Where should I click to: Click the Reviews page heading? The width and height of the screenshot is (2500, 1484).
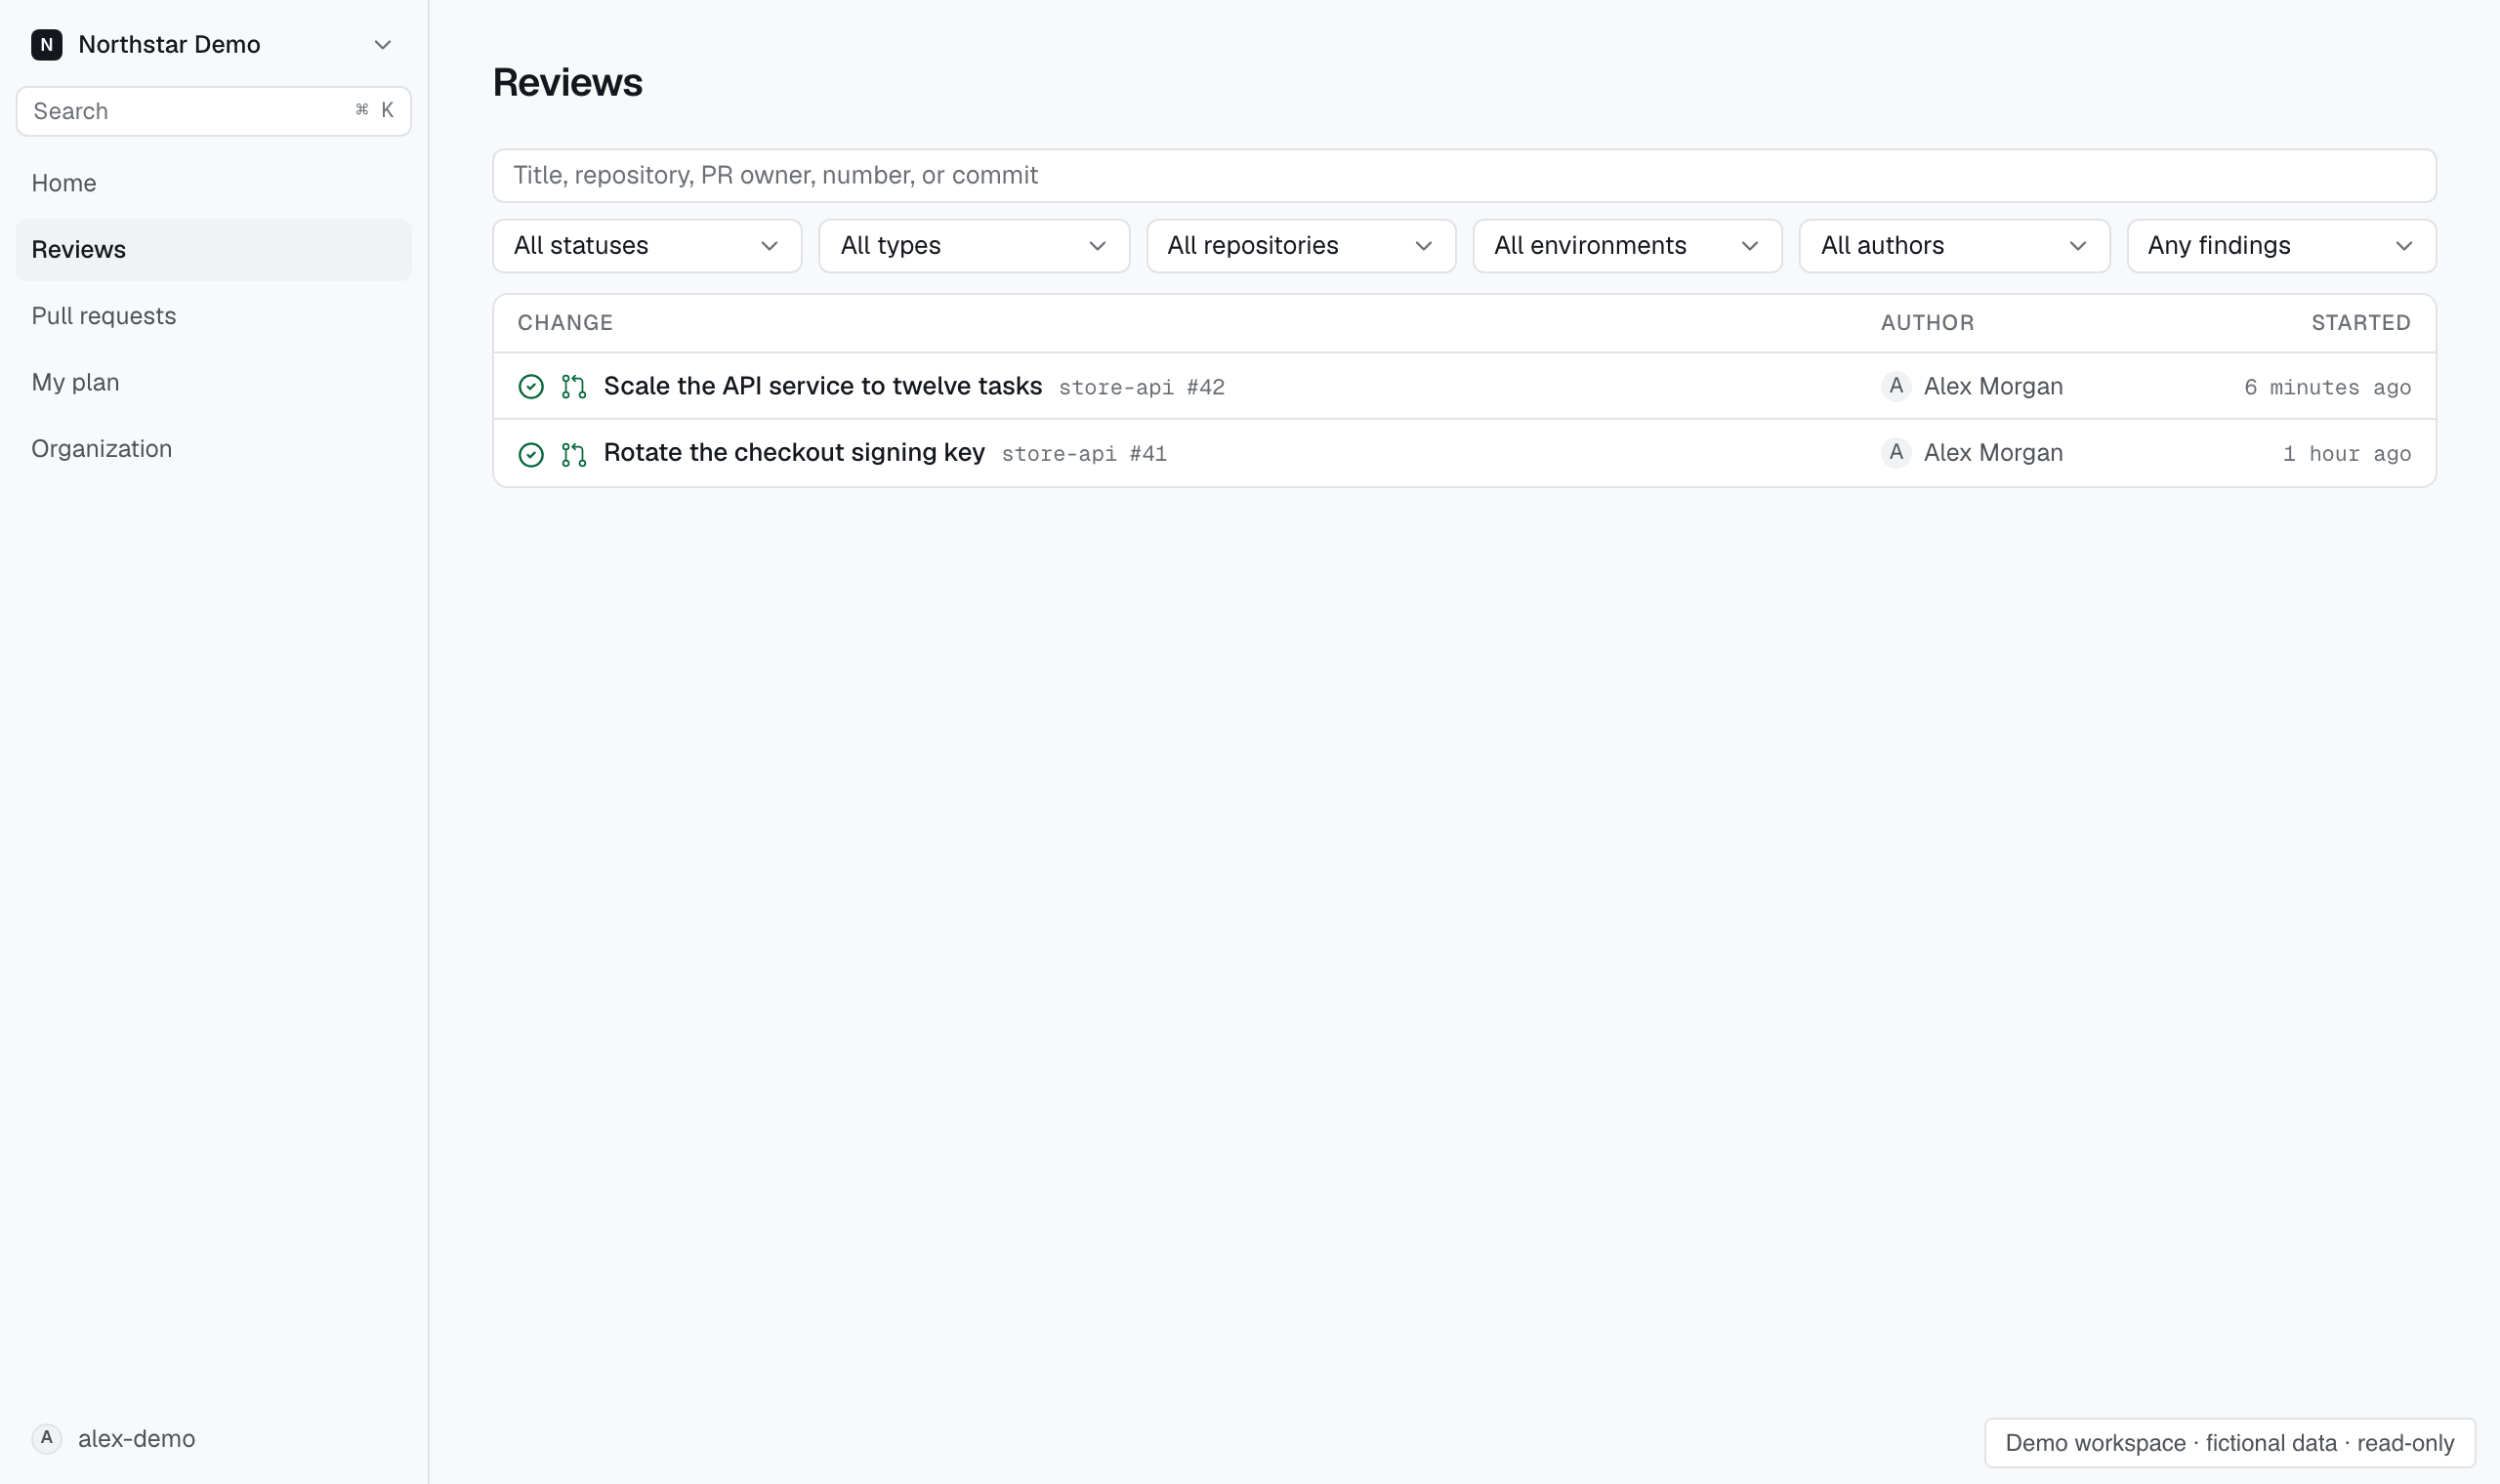click(x=567, y=82)
